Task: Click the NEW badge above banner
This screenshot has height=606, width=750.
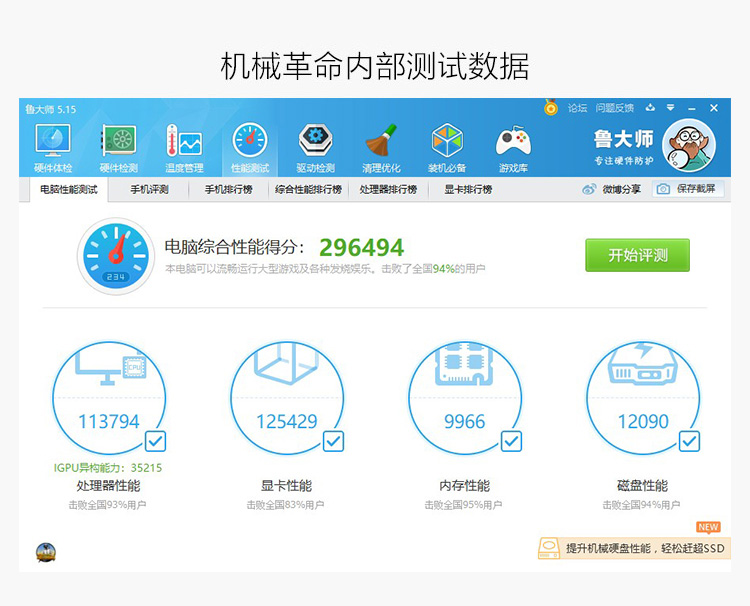Action: [708, 527]
